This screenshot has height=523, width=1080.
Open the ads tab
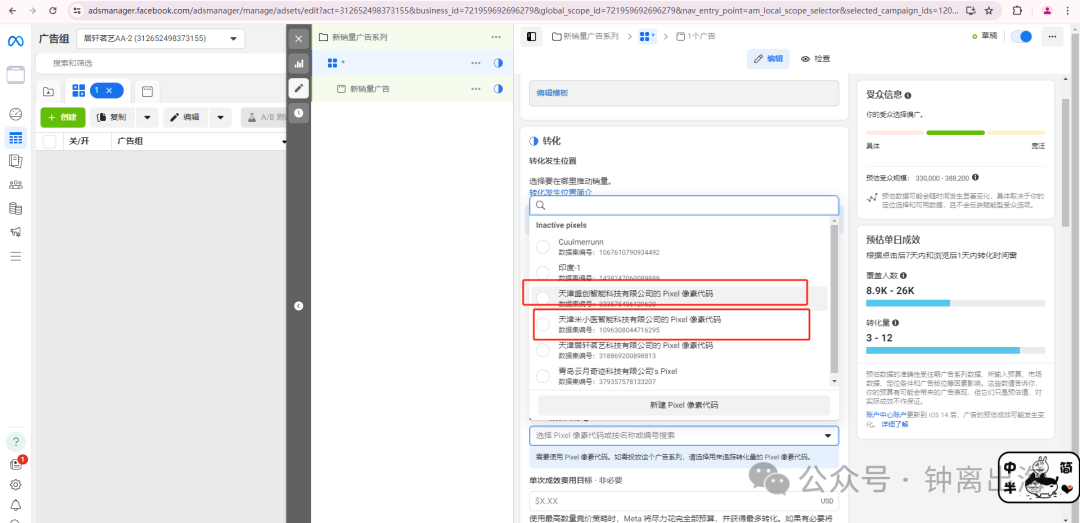click(147, 91)
